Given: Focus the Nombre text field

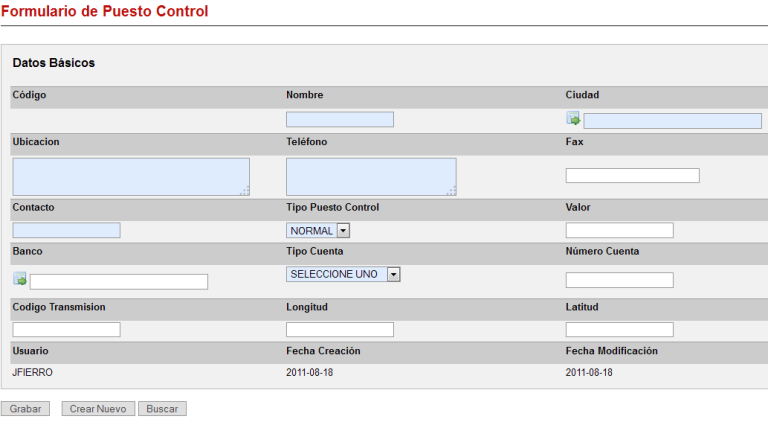Looking at the screenshot, I should (x=340, y=120).
